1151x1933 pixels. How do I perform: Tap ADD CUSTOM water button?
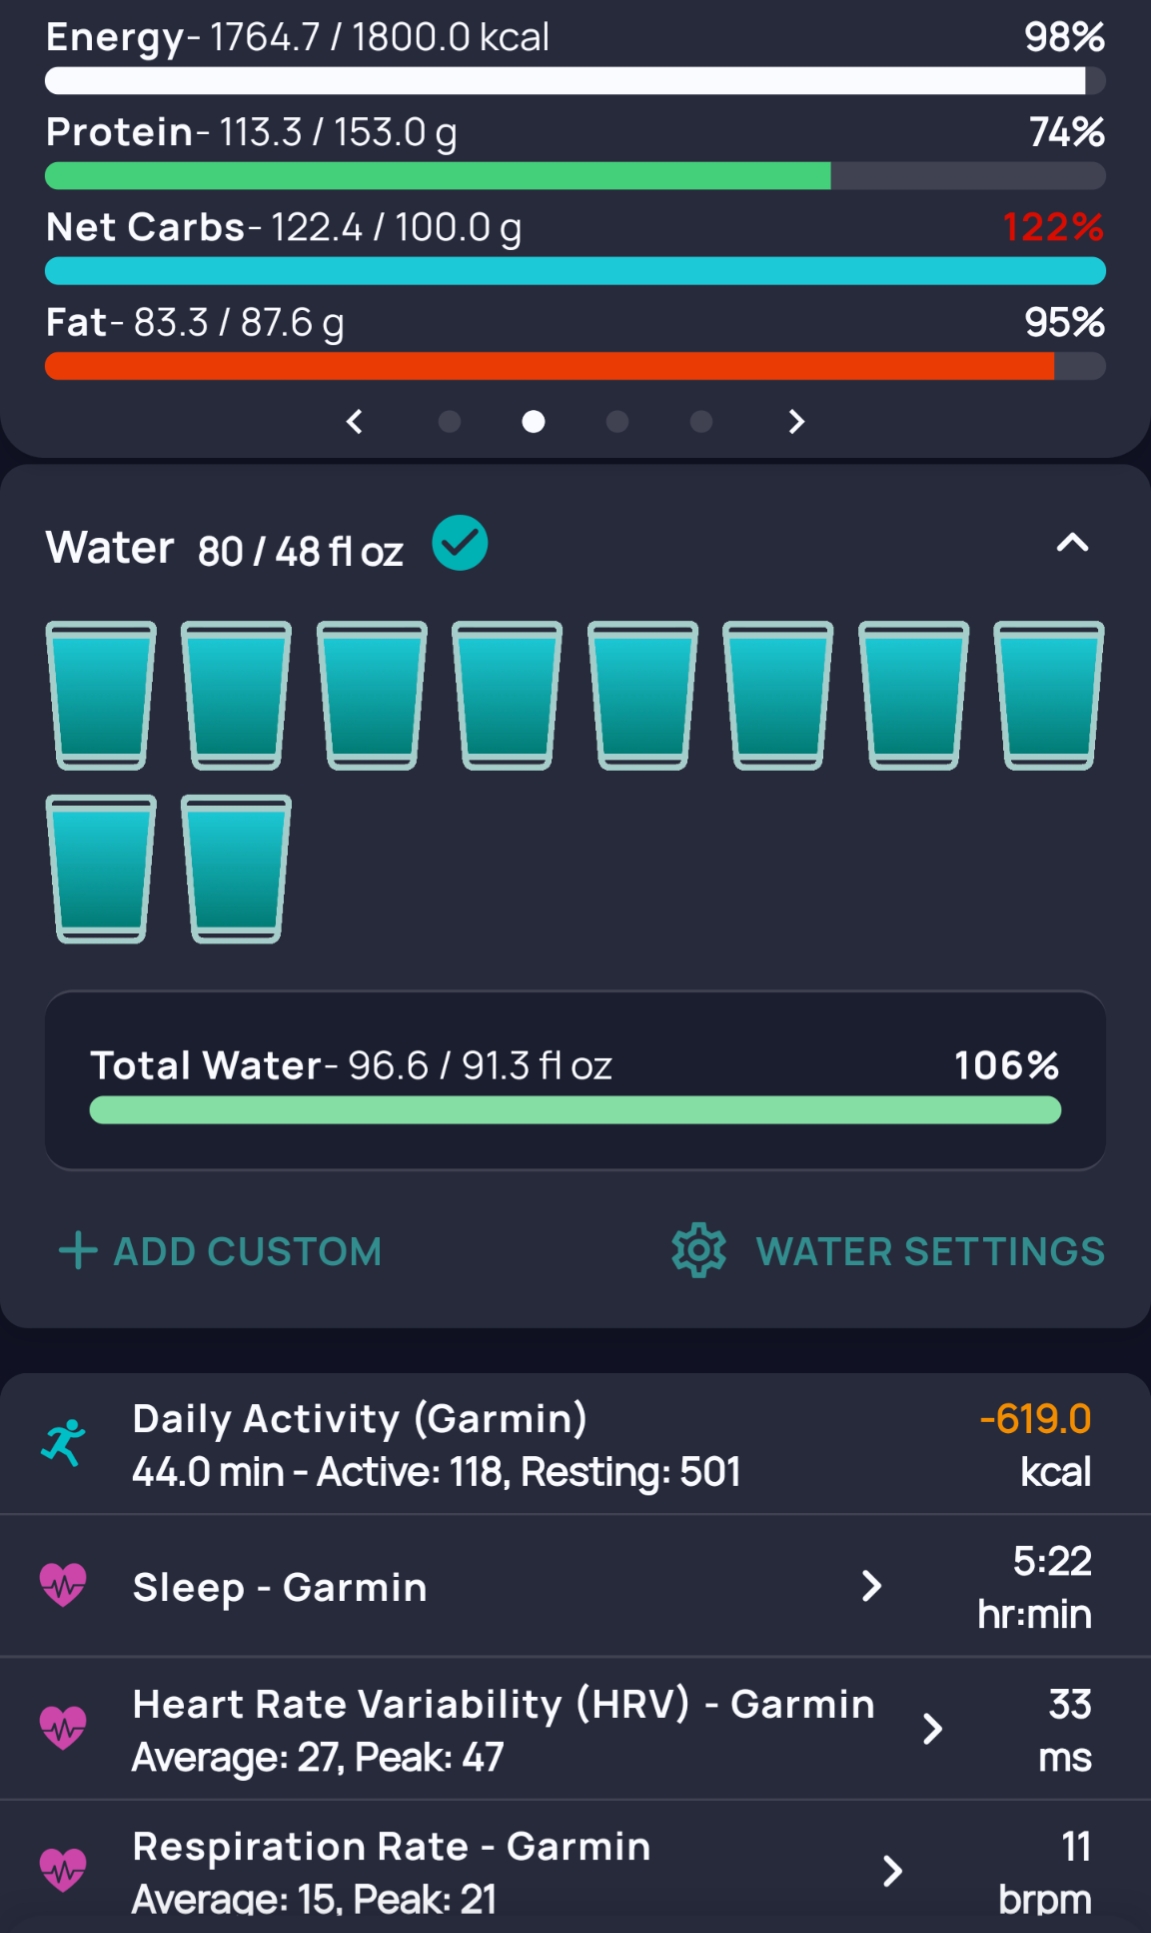[x=247, y=1251]
